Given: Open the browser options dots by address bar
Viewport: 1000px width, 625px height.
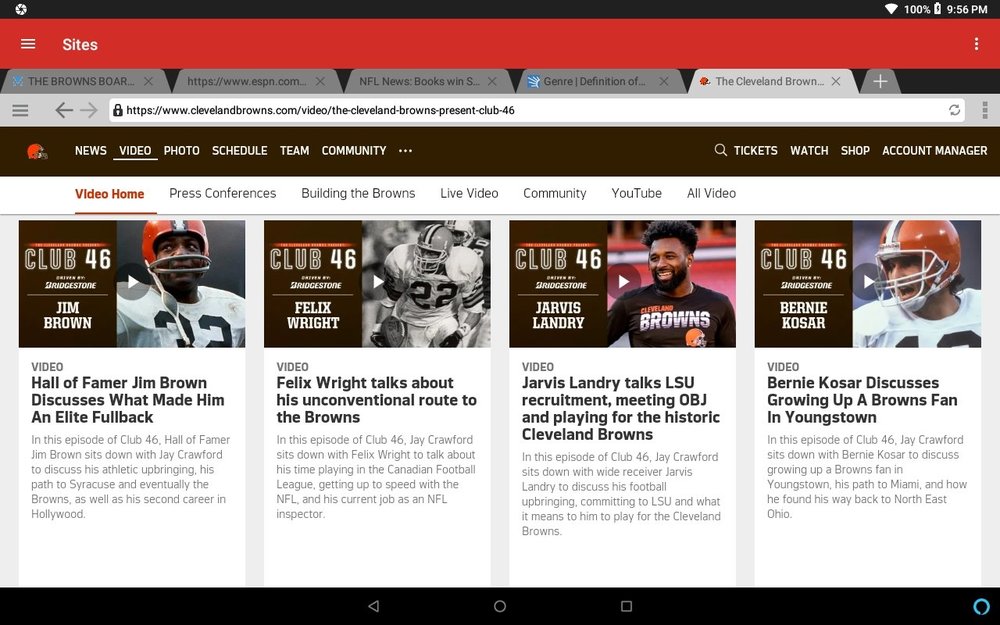Looking at the screenshot, I should point(985,110).
